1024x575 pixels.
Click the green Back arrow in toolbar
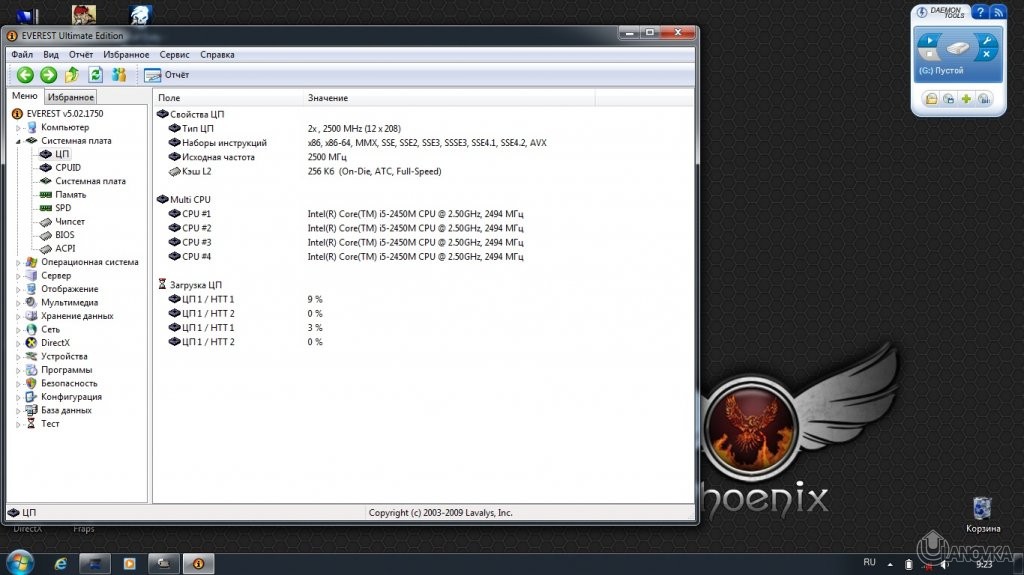pyautogui.click(x=25, y=75)
